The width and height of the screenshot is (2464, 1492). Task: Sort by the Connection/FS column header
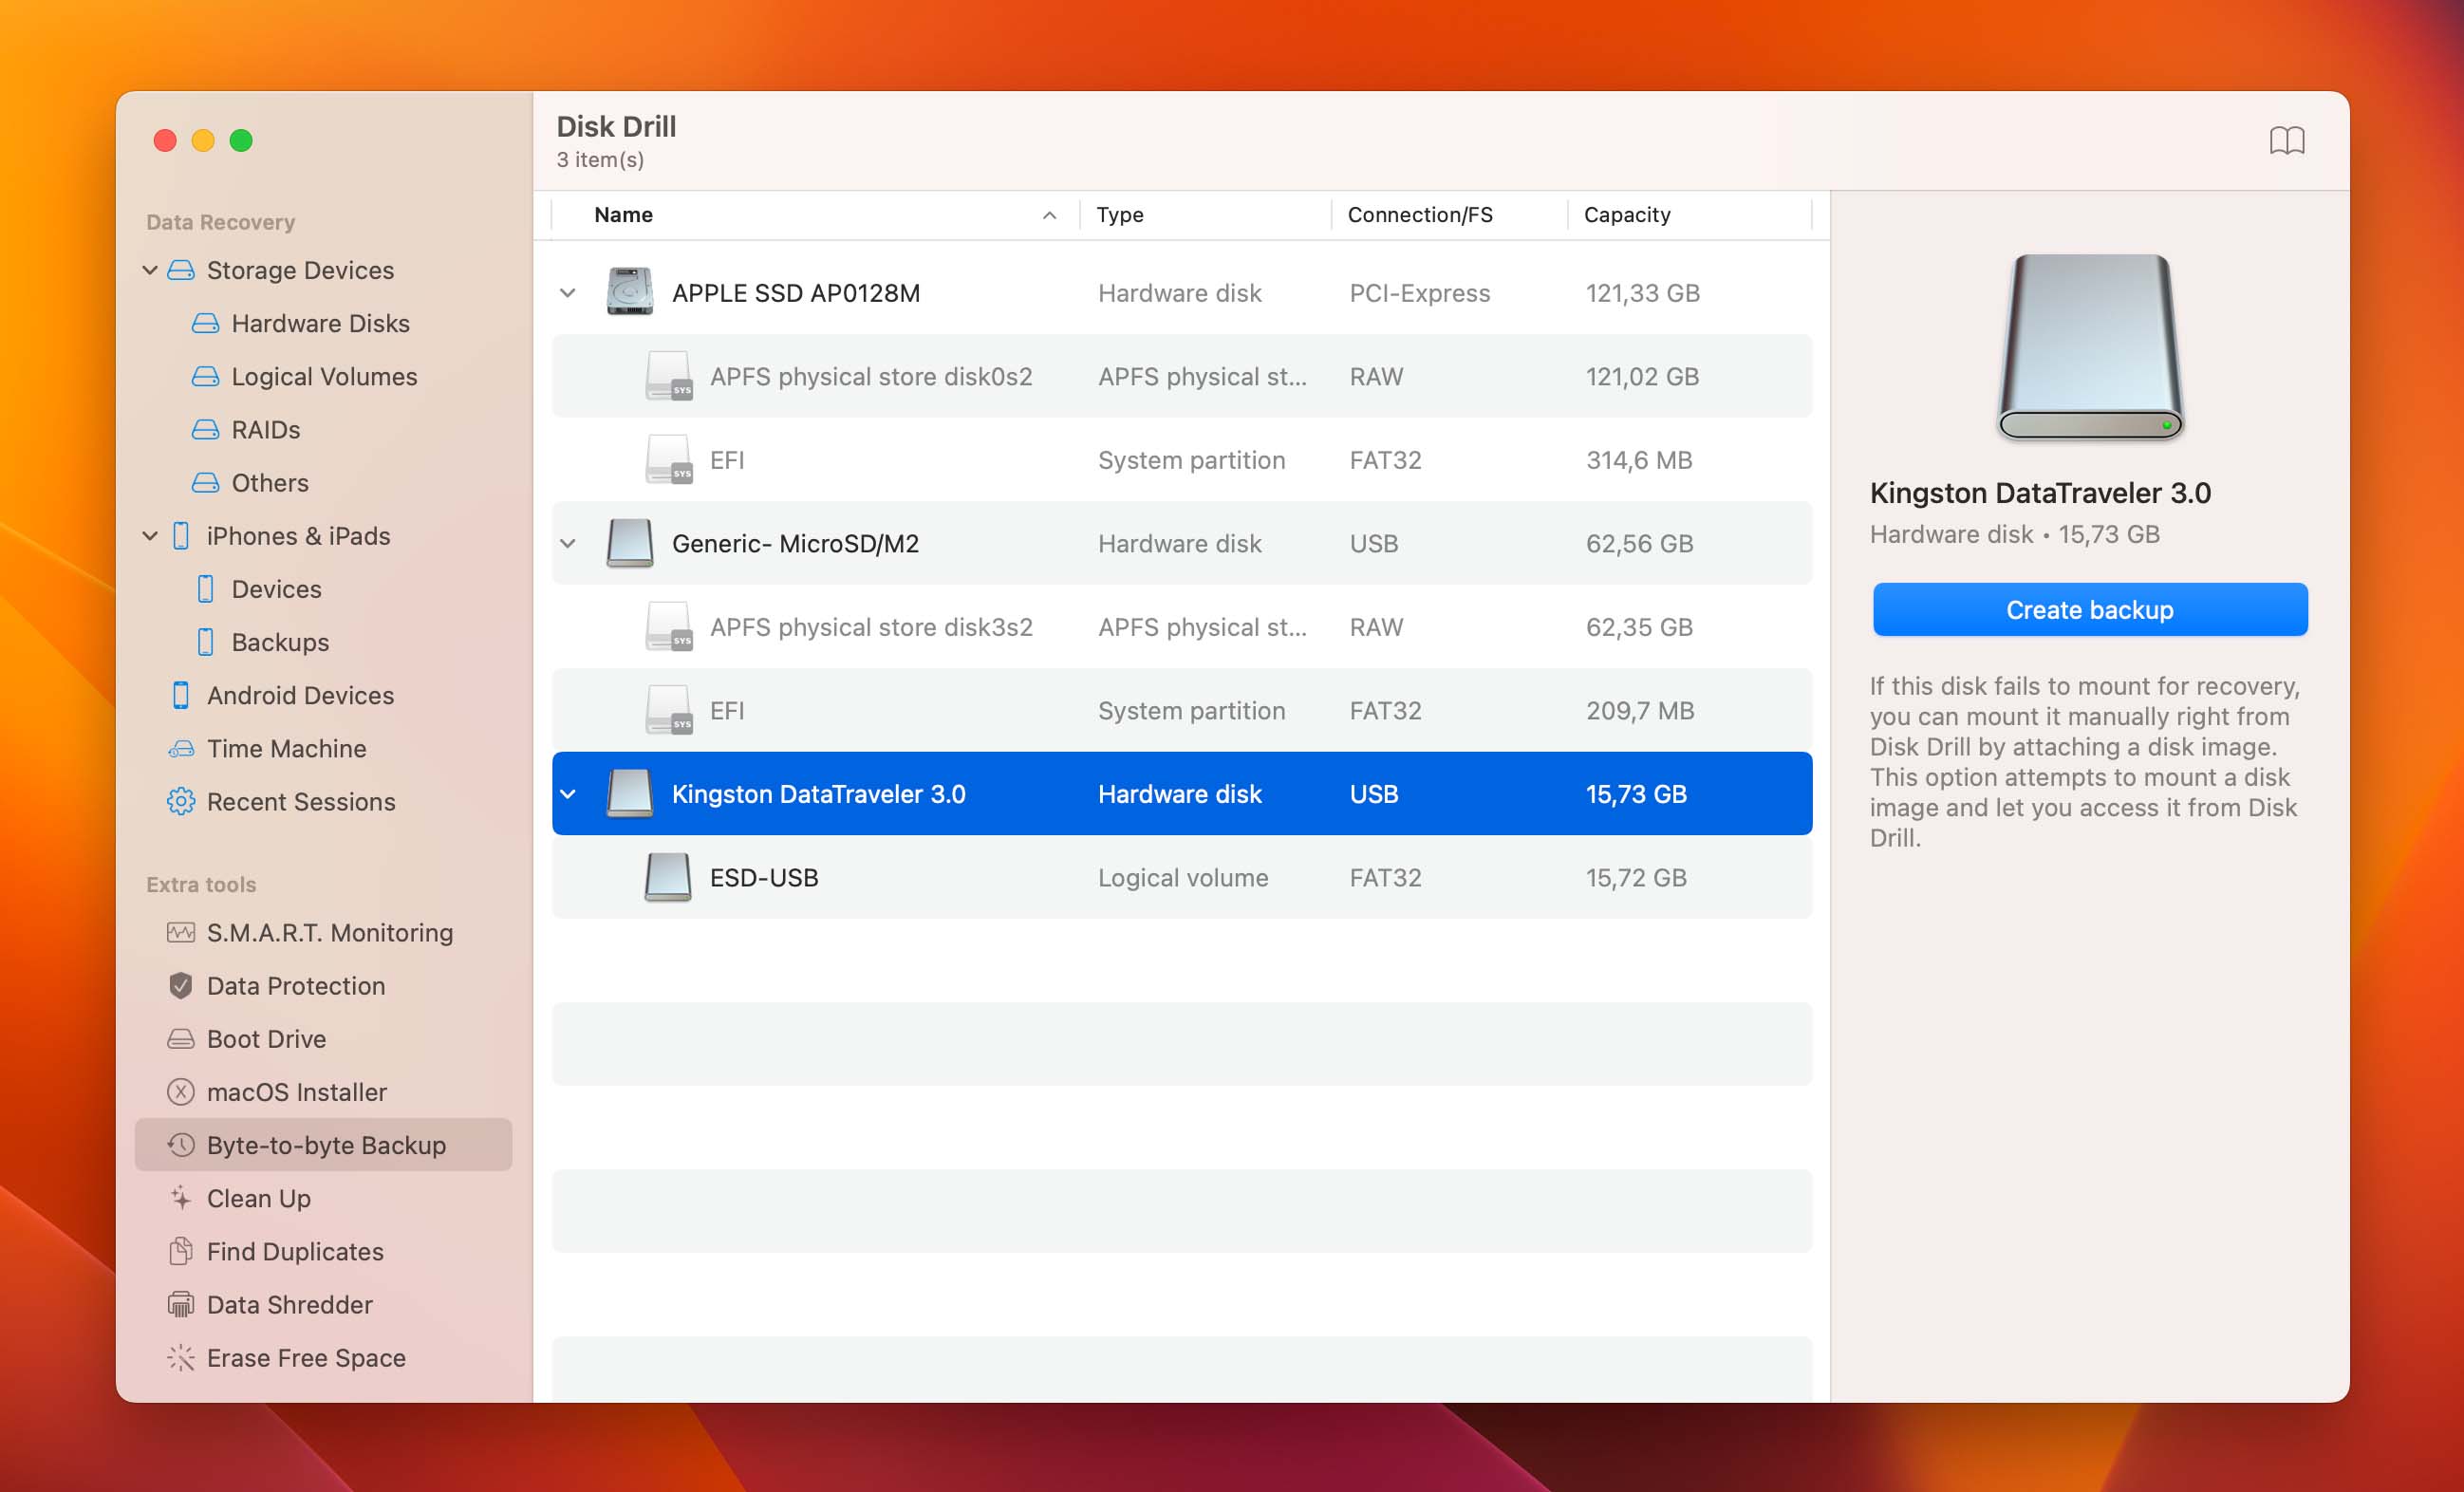pyautogui.click(x=1420, y=215)
